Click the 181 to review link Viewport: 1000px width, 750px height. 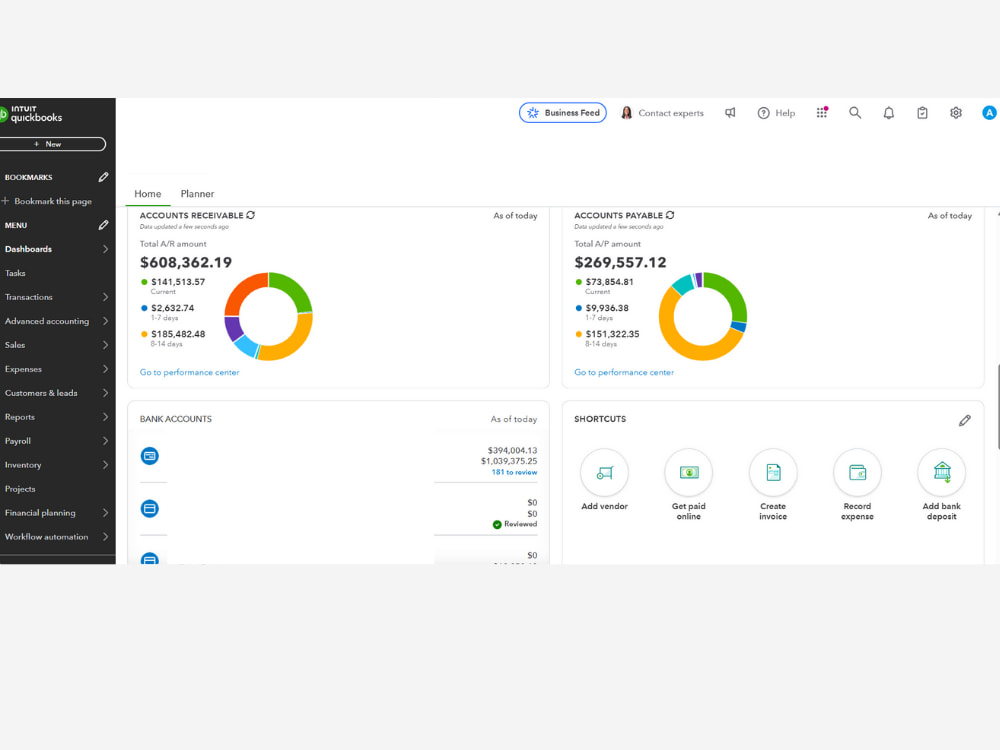tap(514, 473)
